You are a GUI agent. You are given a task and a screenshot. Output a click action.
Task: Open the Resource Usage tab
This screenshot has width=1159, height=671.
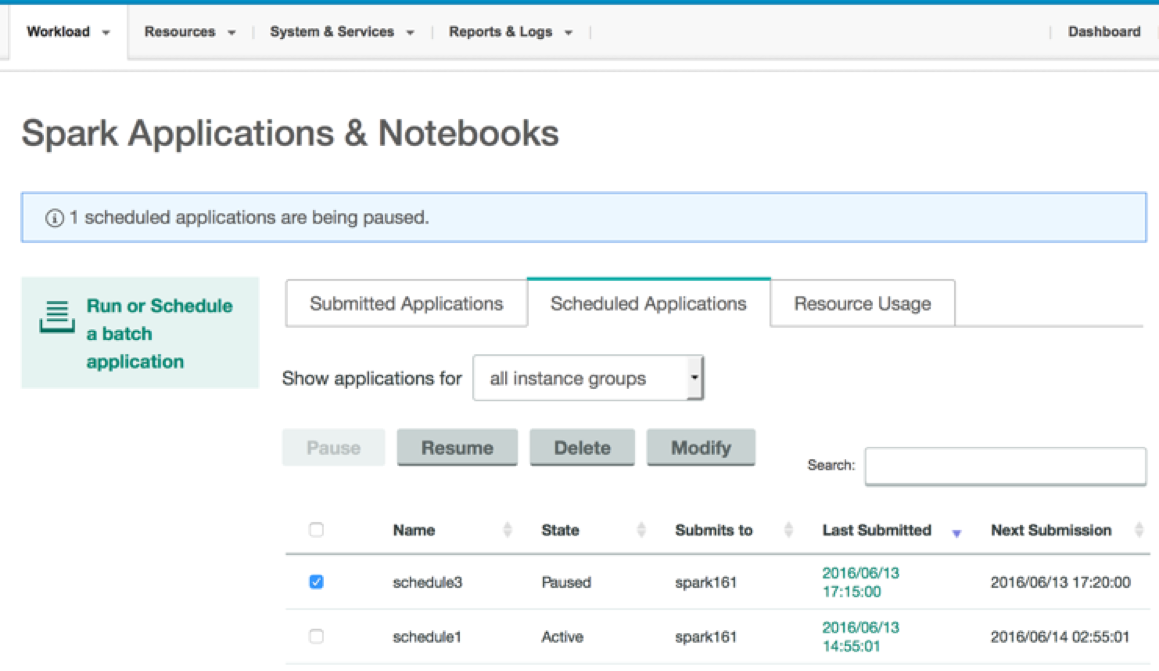[x=863, y=304]
